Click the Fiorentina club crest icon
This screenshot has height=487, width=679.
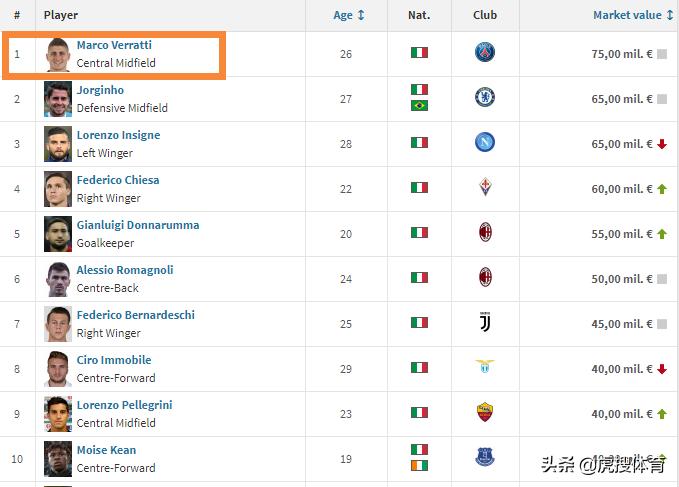485,188
